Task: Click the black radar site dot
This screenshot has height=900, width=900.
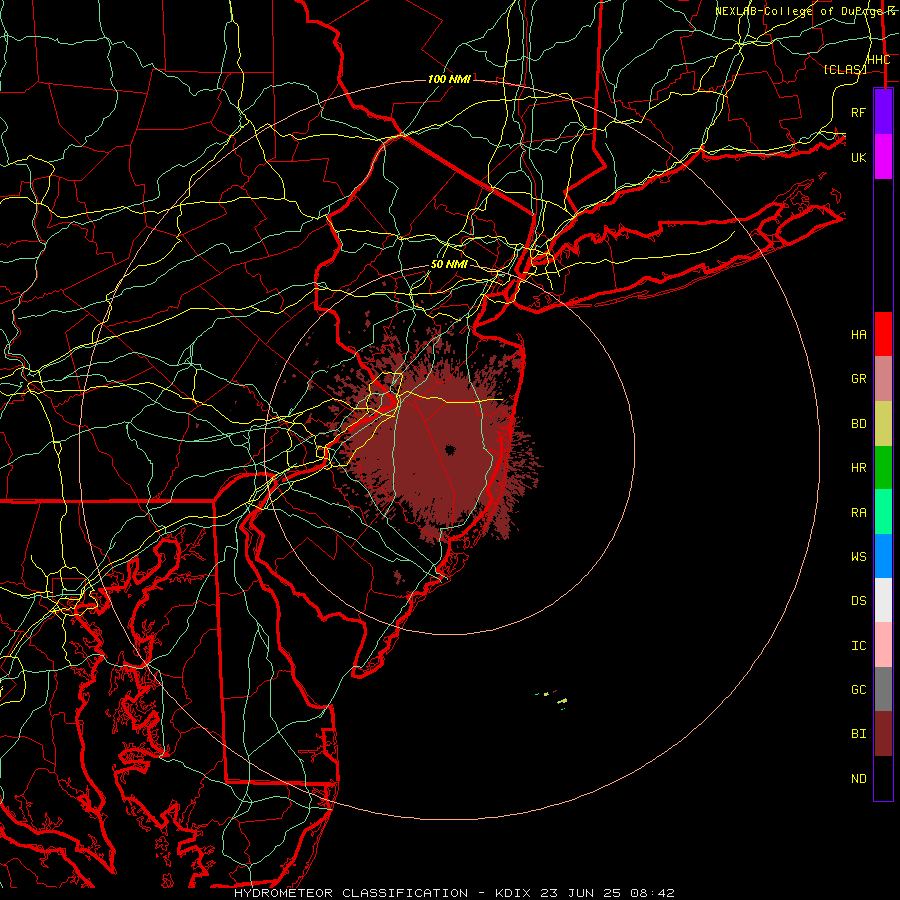Action: point(449,449)
